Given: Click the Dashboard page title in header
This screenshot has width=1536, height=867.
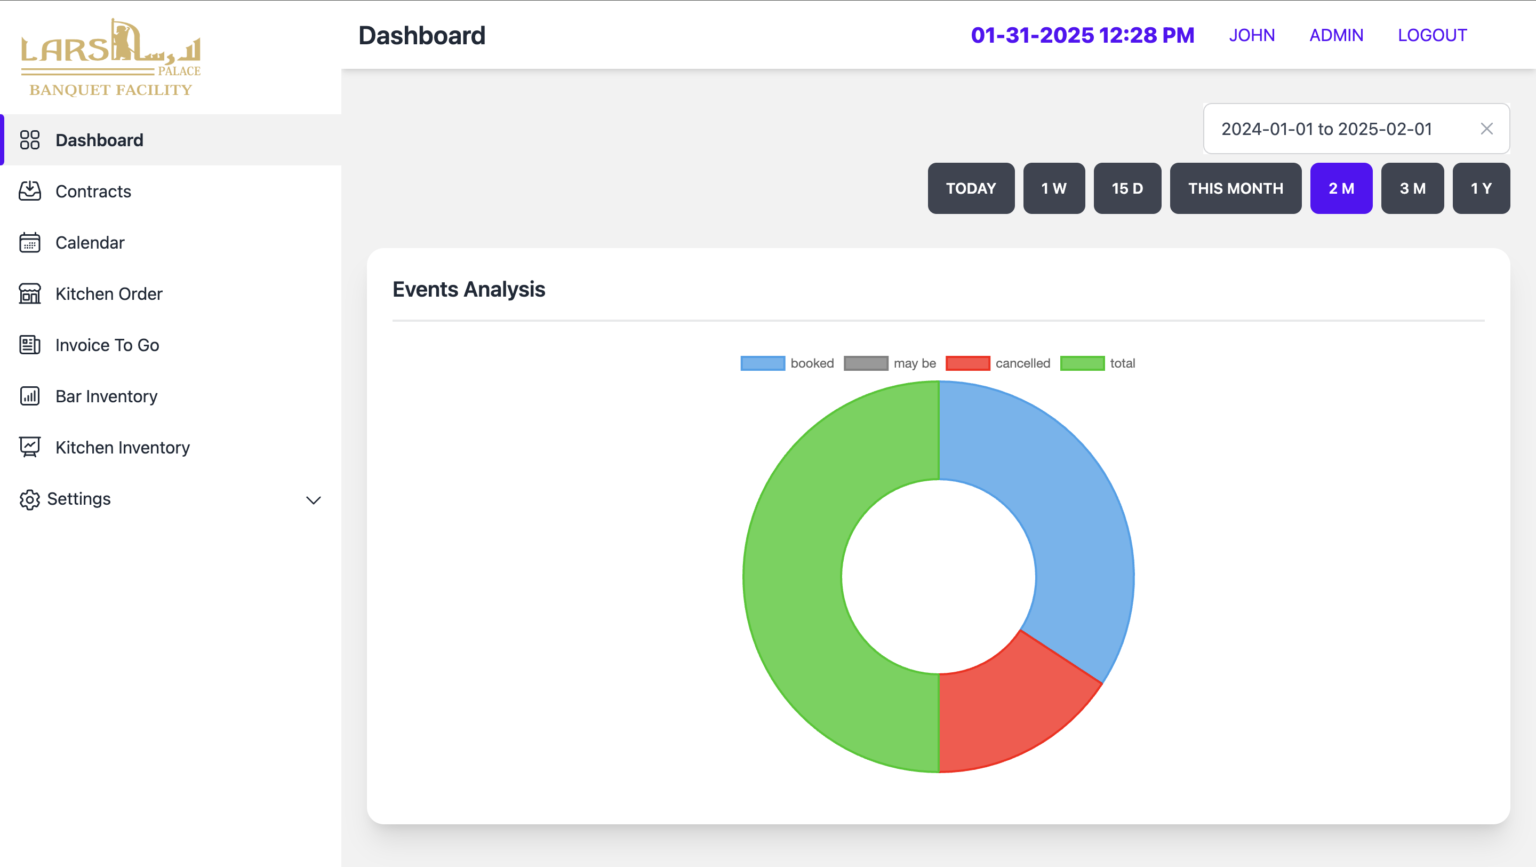Looking at the screenshot, I should point(422,35).
